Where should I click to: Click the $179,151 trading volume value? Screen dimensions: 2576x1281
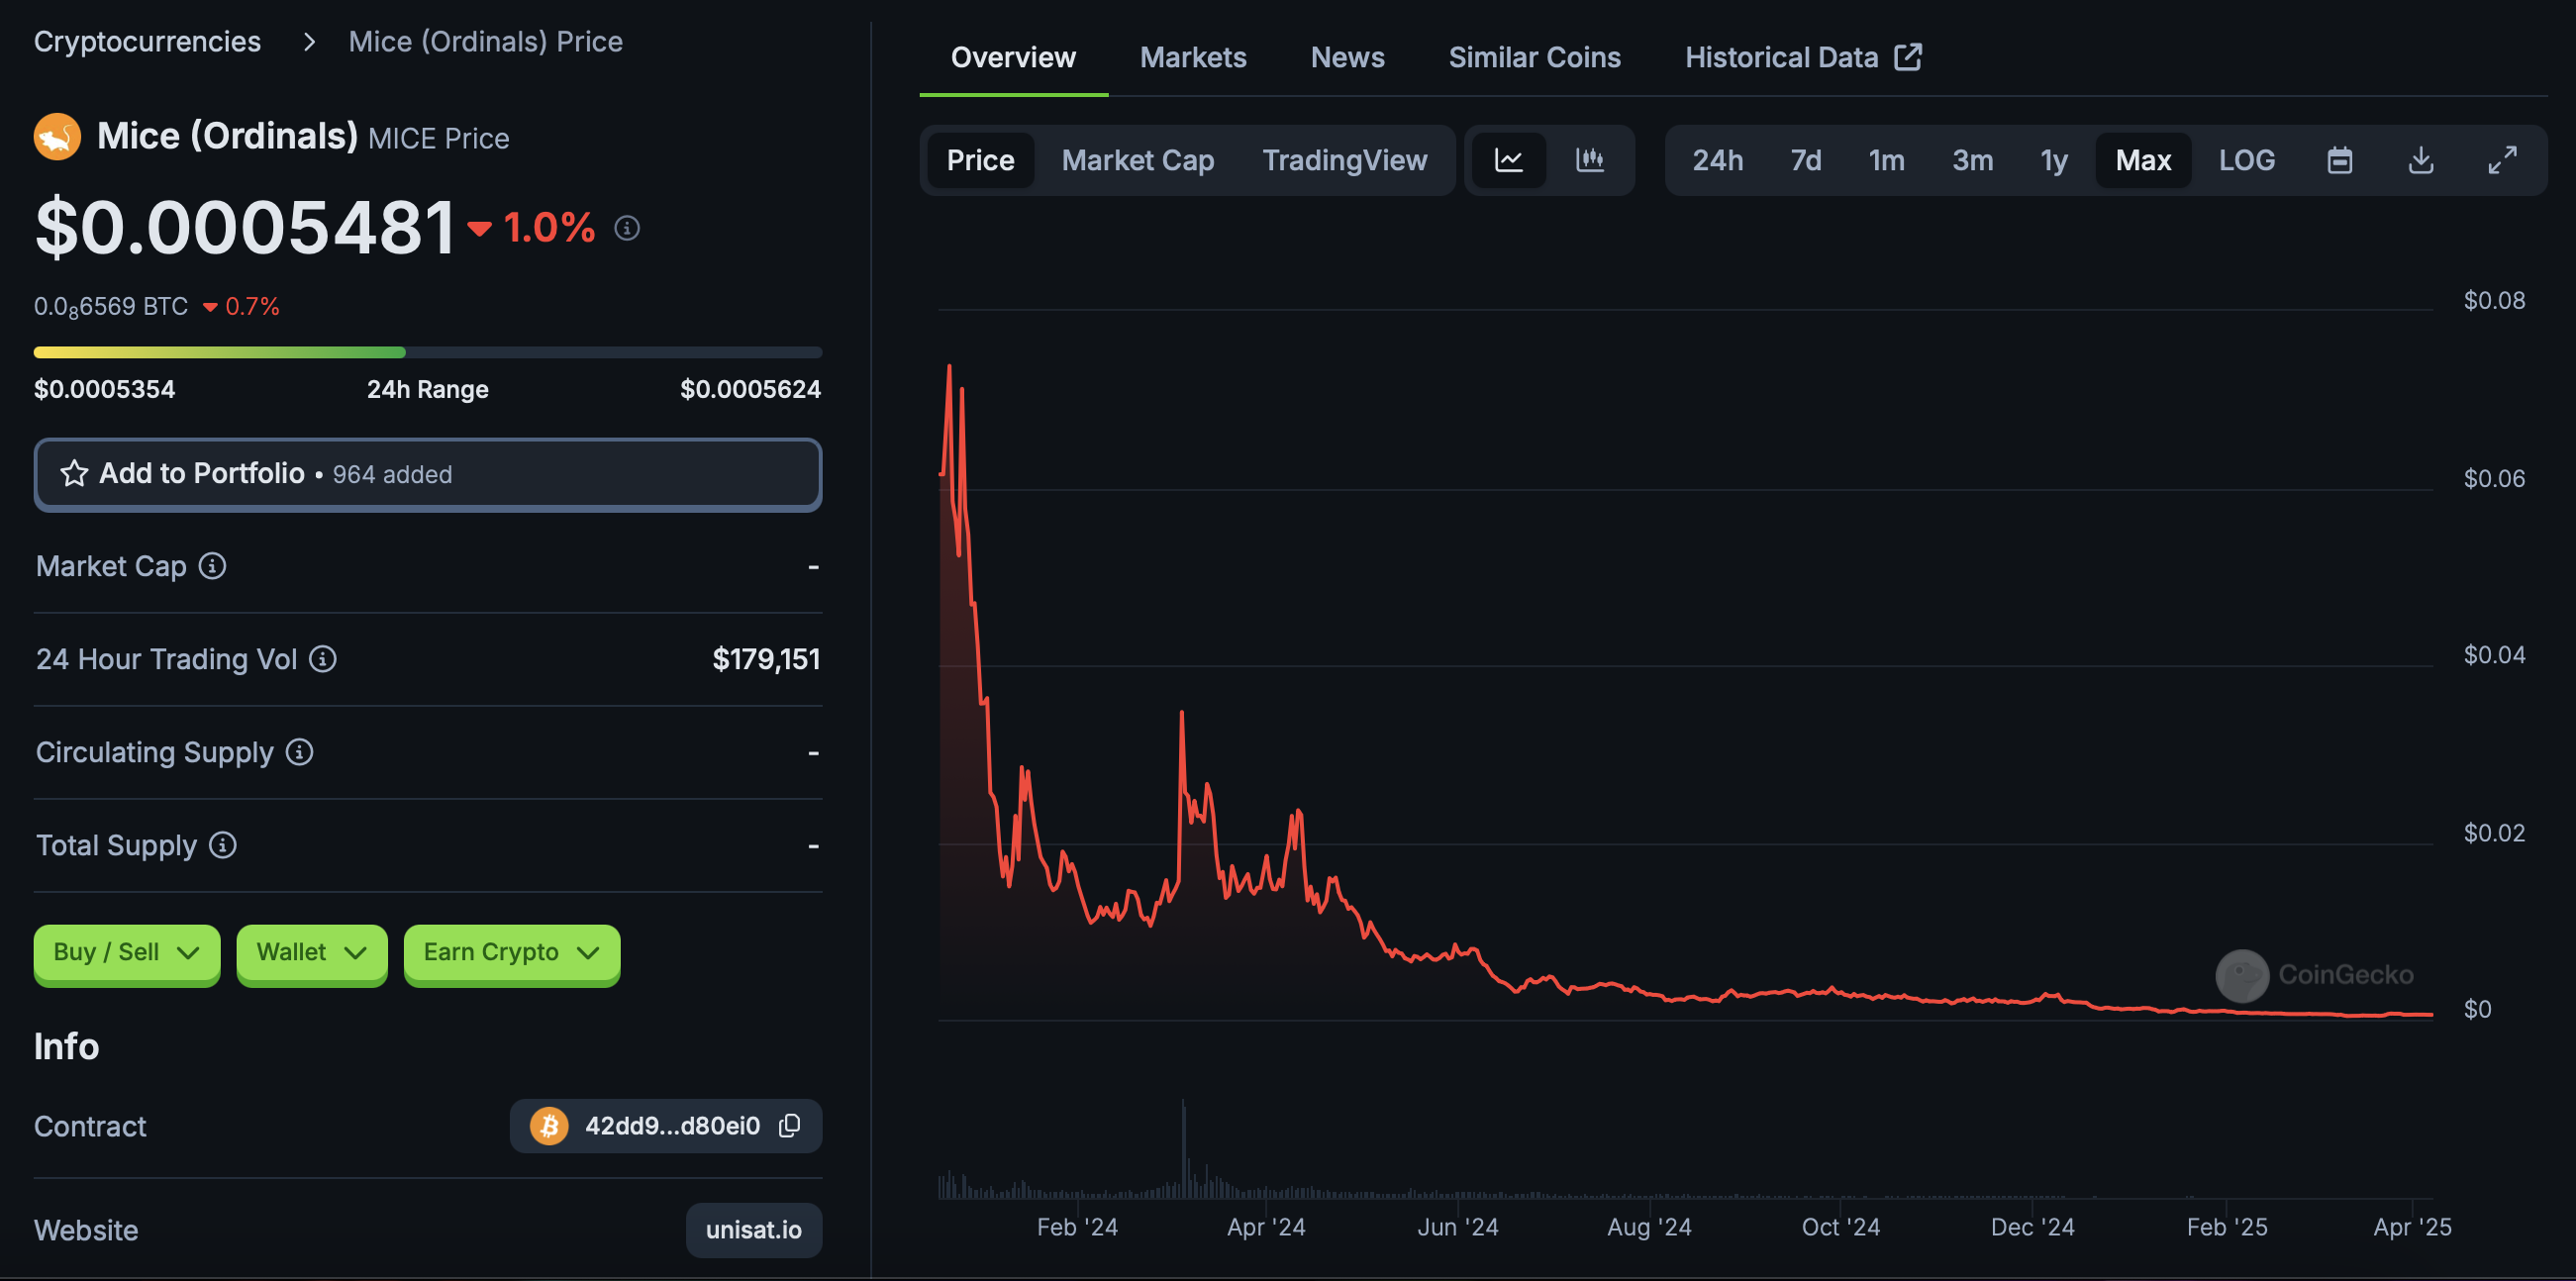[766, 659]
